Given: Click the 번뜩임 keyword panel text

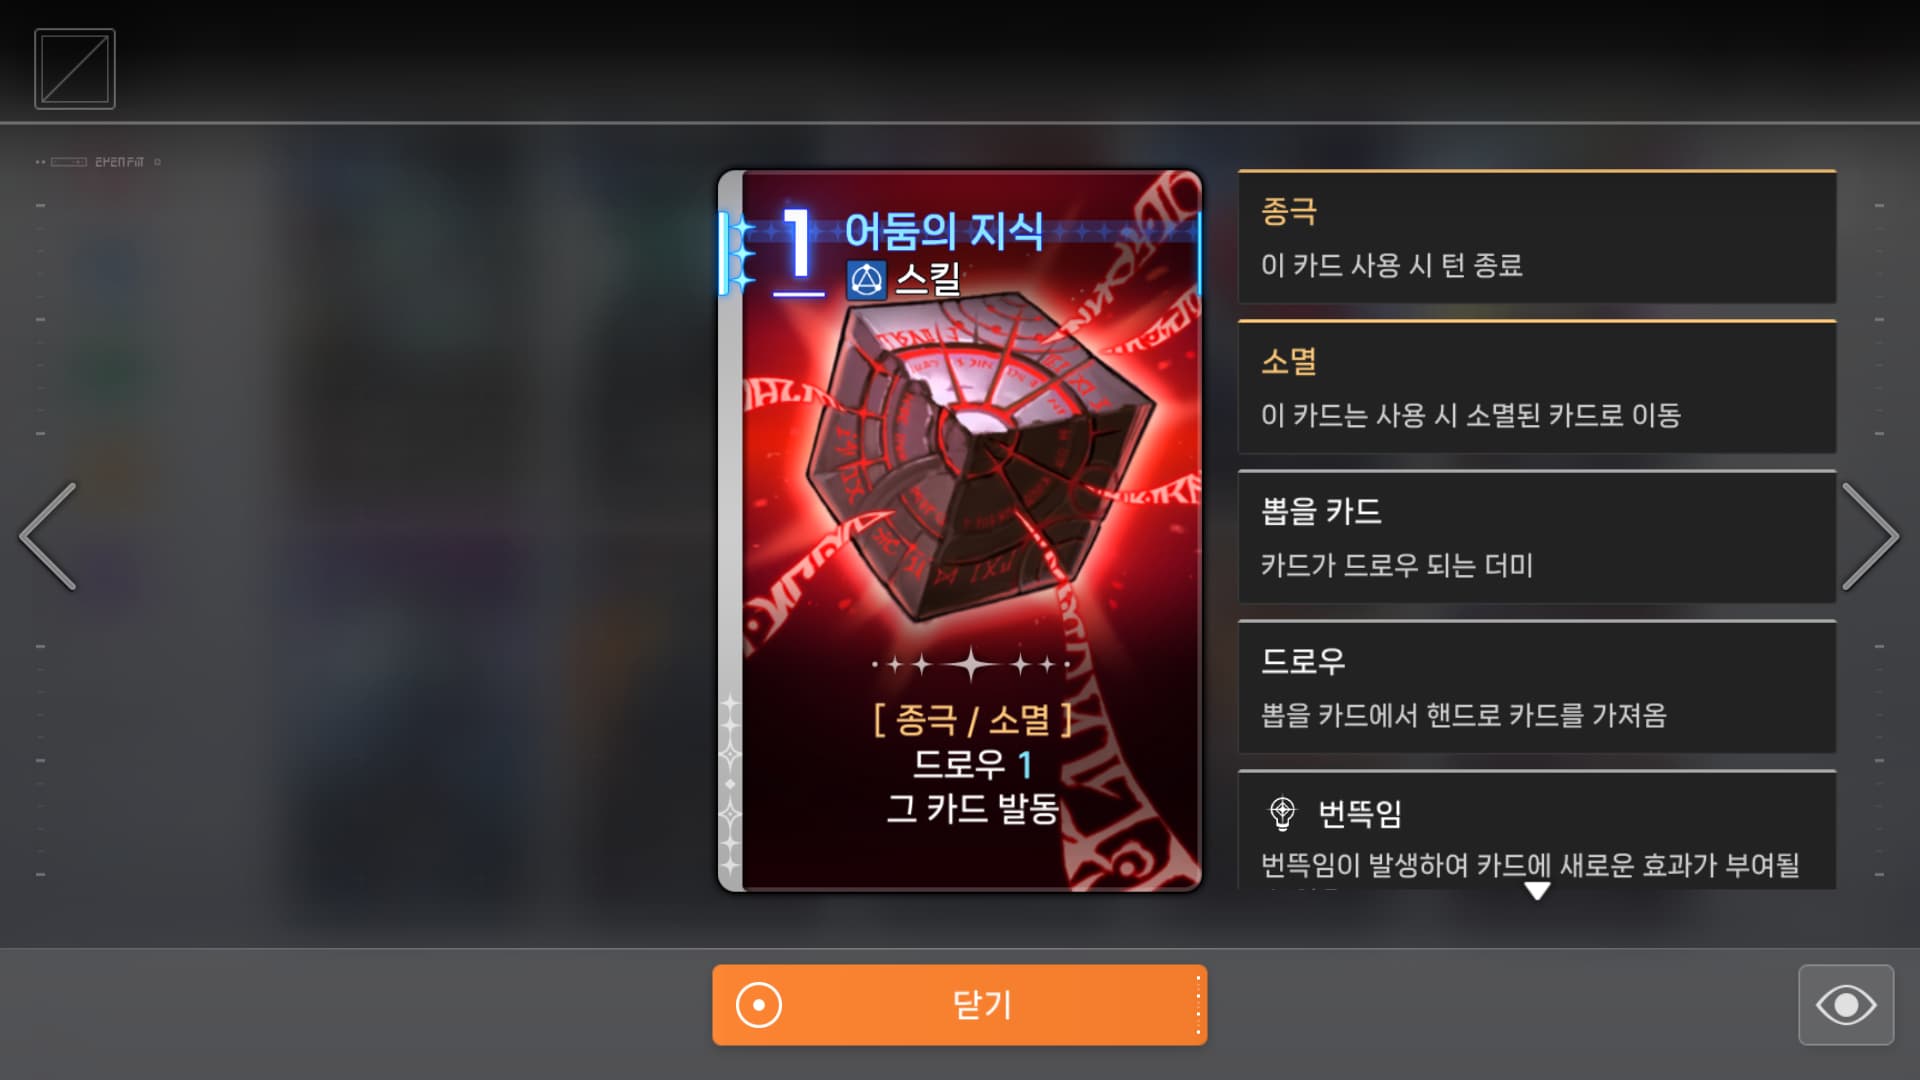Looking at the screenshot, I should tap(1360, 813).
